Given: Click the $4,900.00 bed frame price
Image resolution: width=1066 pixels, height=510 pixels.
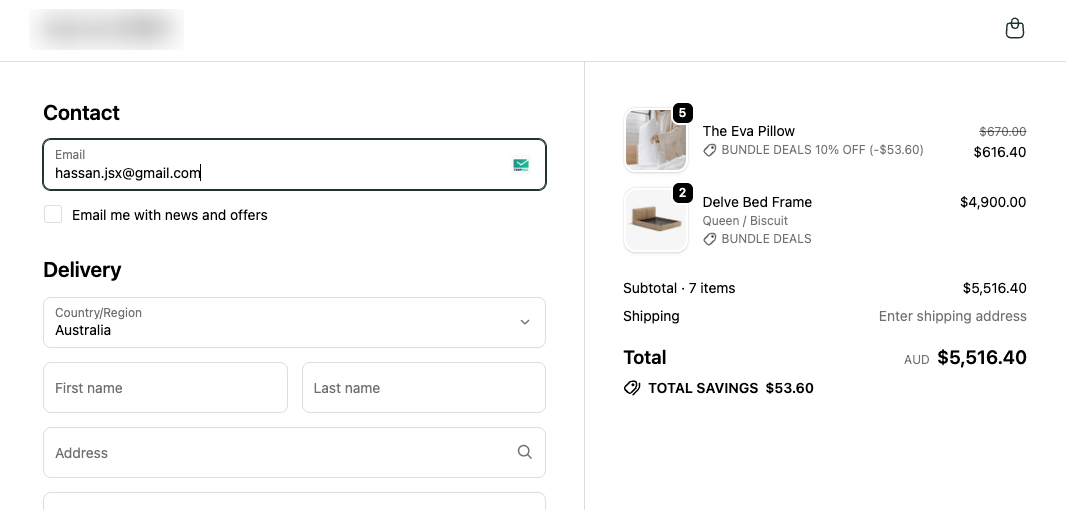Looking at the screenshot, I should point(993,202).
